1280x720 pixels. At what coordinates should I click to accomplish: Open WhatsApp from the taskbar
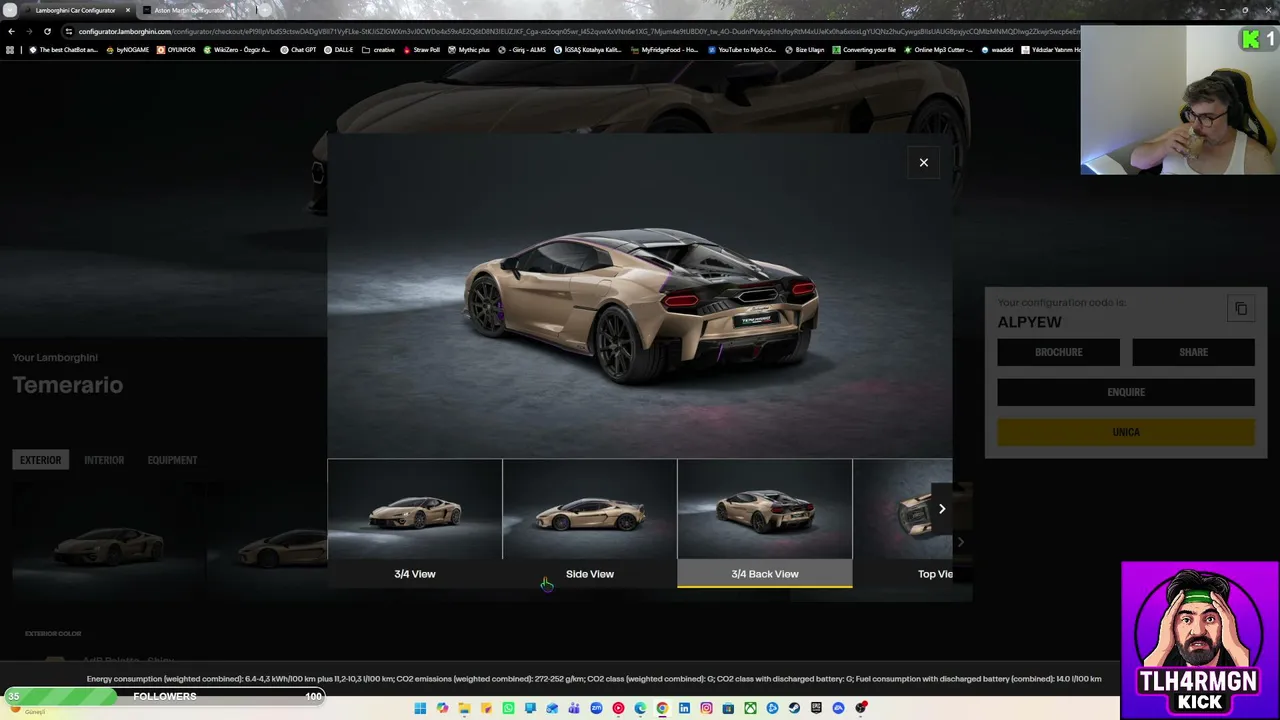(x=508, y=708)
